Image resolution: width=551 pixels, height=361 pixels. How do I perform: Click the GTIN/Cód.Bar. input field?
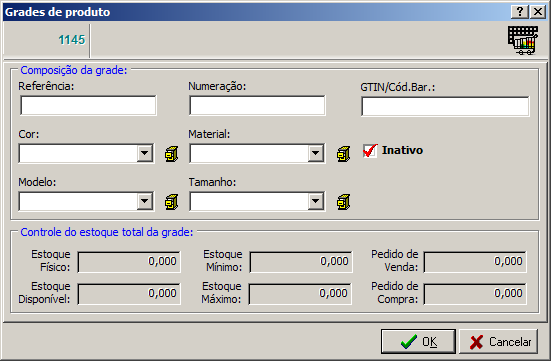click(x=445, y=107)
